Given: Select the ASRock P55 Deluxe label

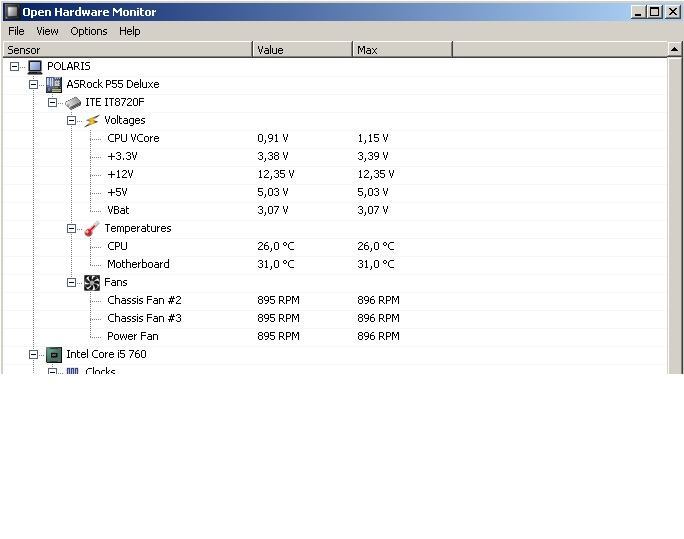Looking at the screenshot, I should click(x=113, y=84).
